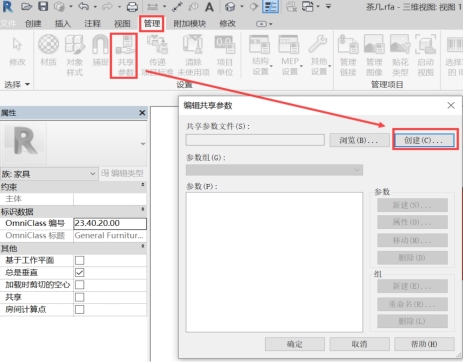Switch to the Manage ribbon tab
Viewport: 463px width, 362px height.
[x=152, y=24]
